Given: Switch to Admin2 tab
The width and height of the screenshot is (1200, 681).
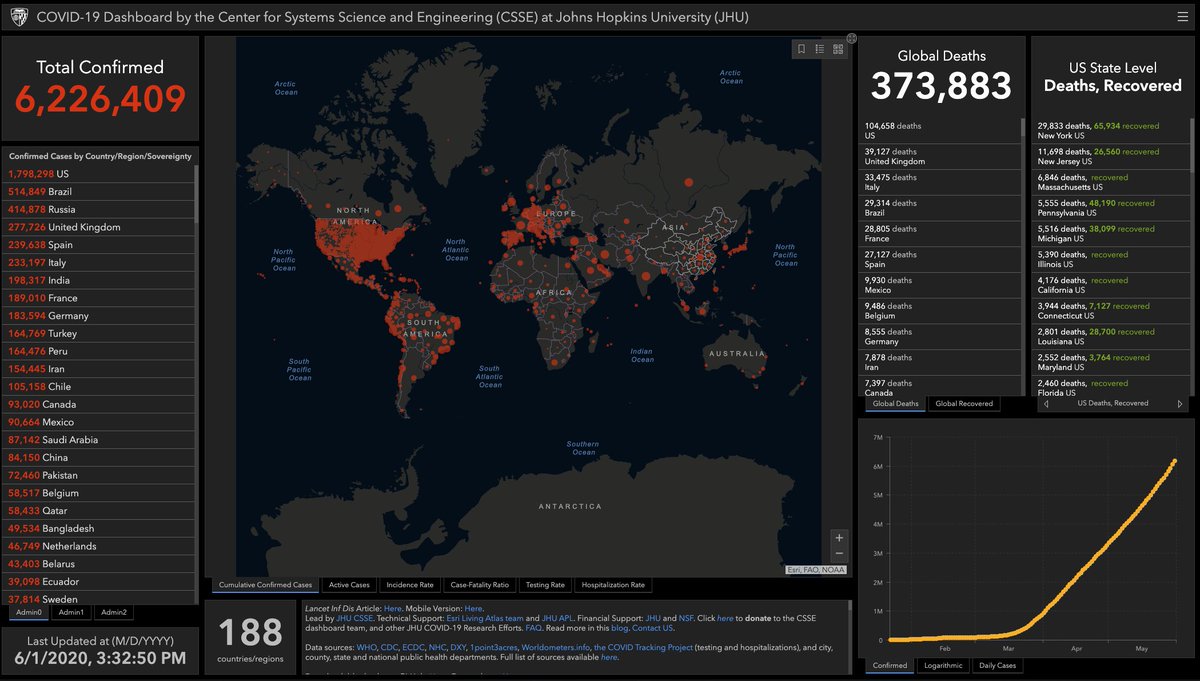Looking at the screenshot, I should point(113,612).
